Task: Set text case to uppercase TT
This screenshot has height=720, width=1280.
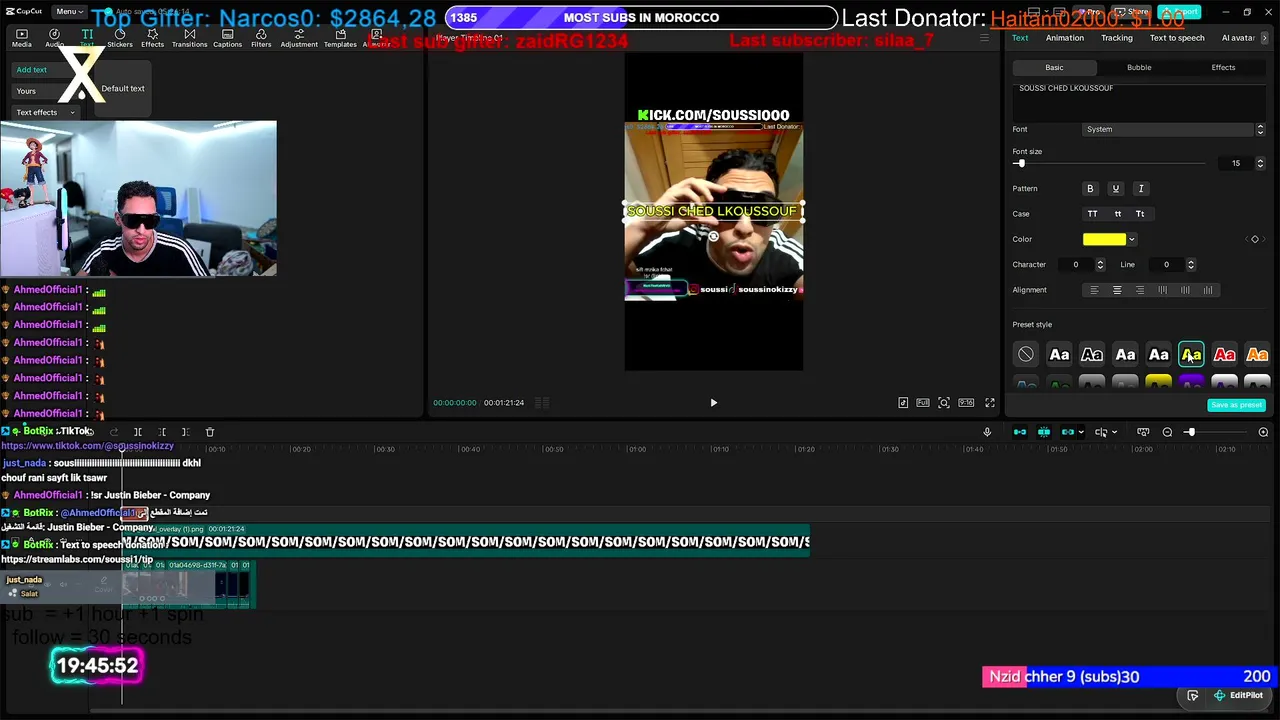Action: point(1092,214)
